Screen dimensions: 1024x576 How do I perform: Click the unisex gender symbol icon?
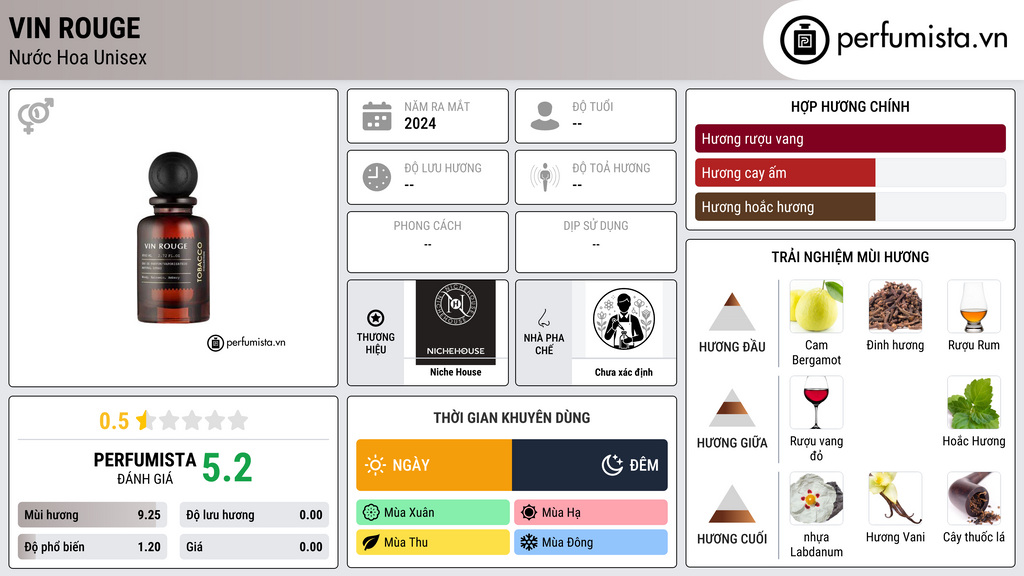click(x=36, y=116)
